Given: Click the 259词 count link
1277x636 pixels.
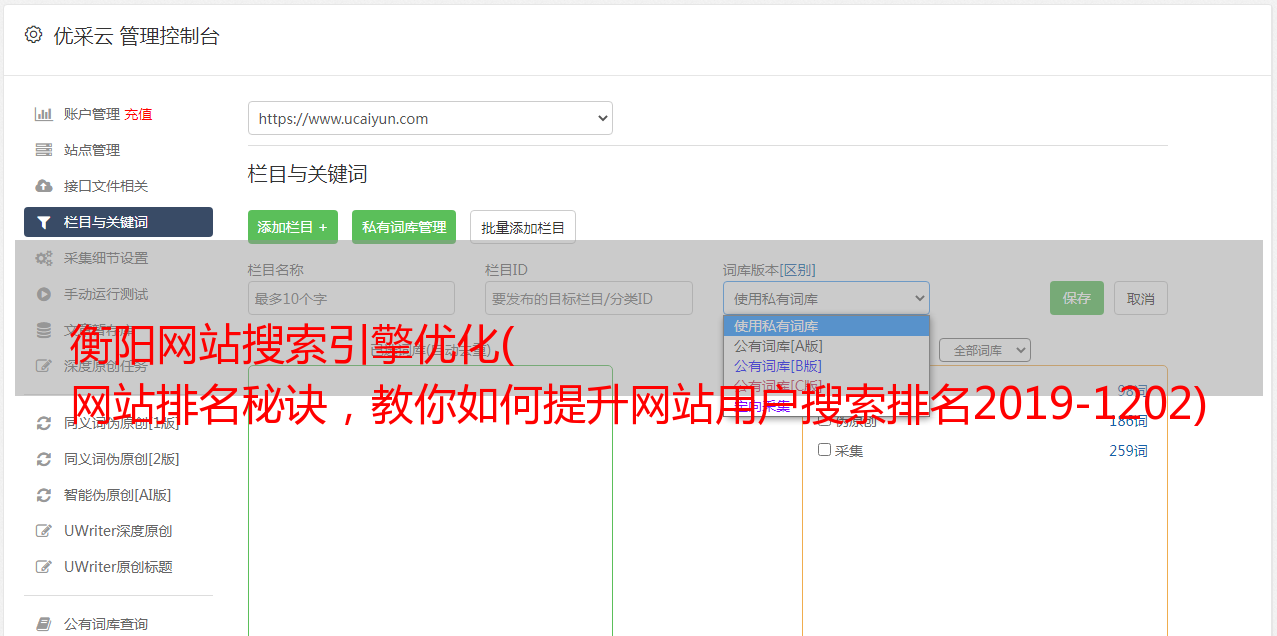Looking at the screenshot, I should point(1128,451).
